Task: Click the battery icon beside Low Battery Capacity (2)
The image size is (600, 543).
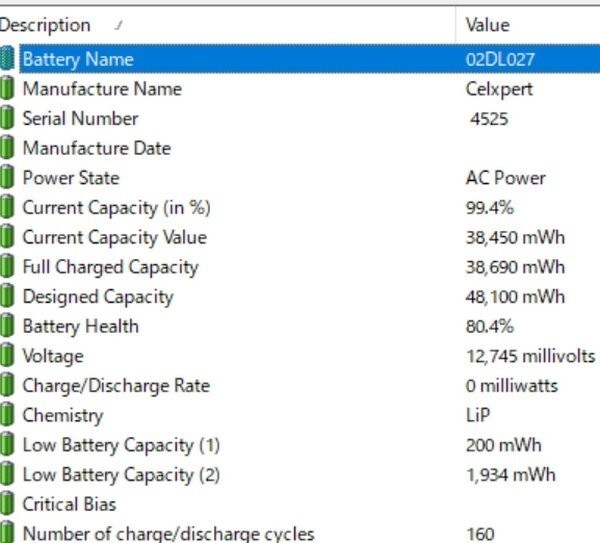Action: (x=7, y=474)
